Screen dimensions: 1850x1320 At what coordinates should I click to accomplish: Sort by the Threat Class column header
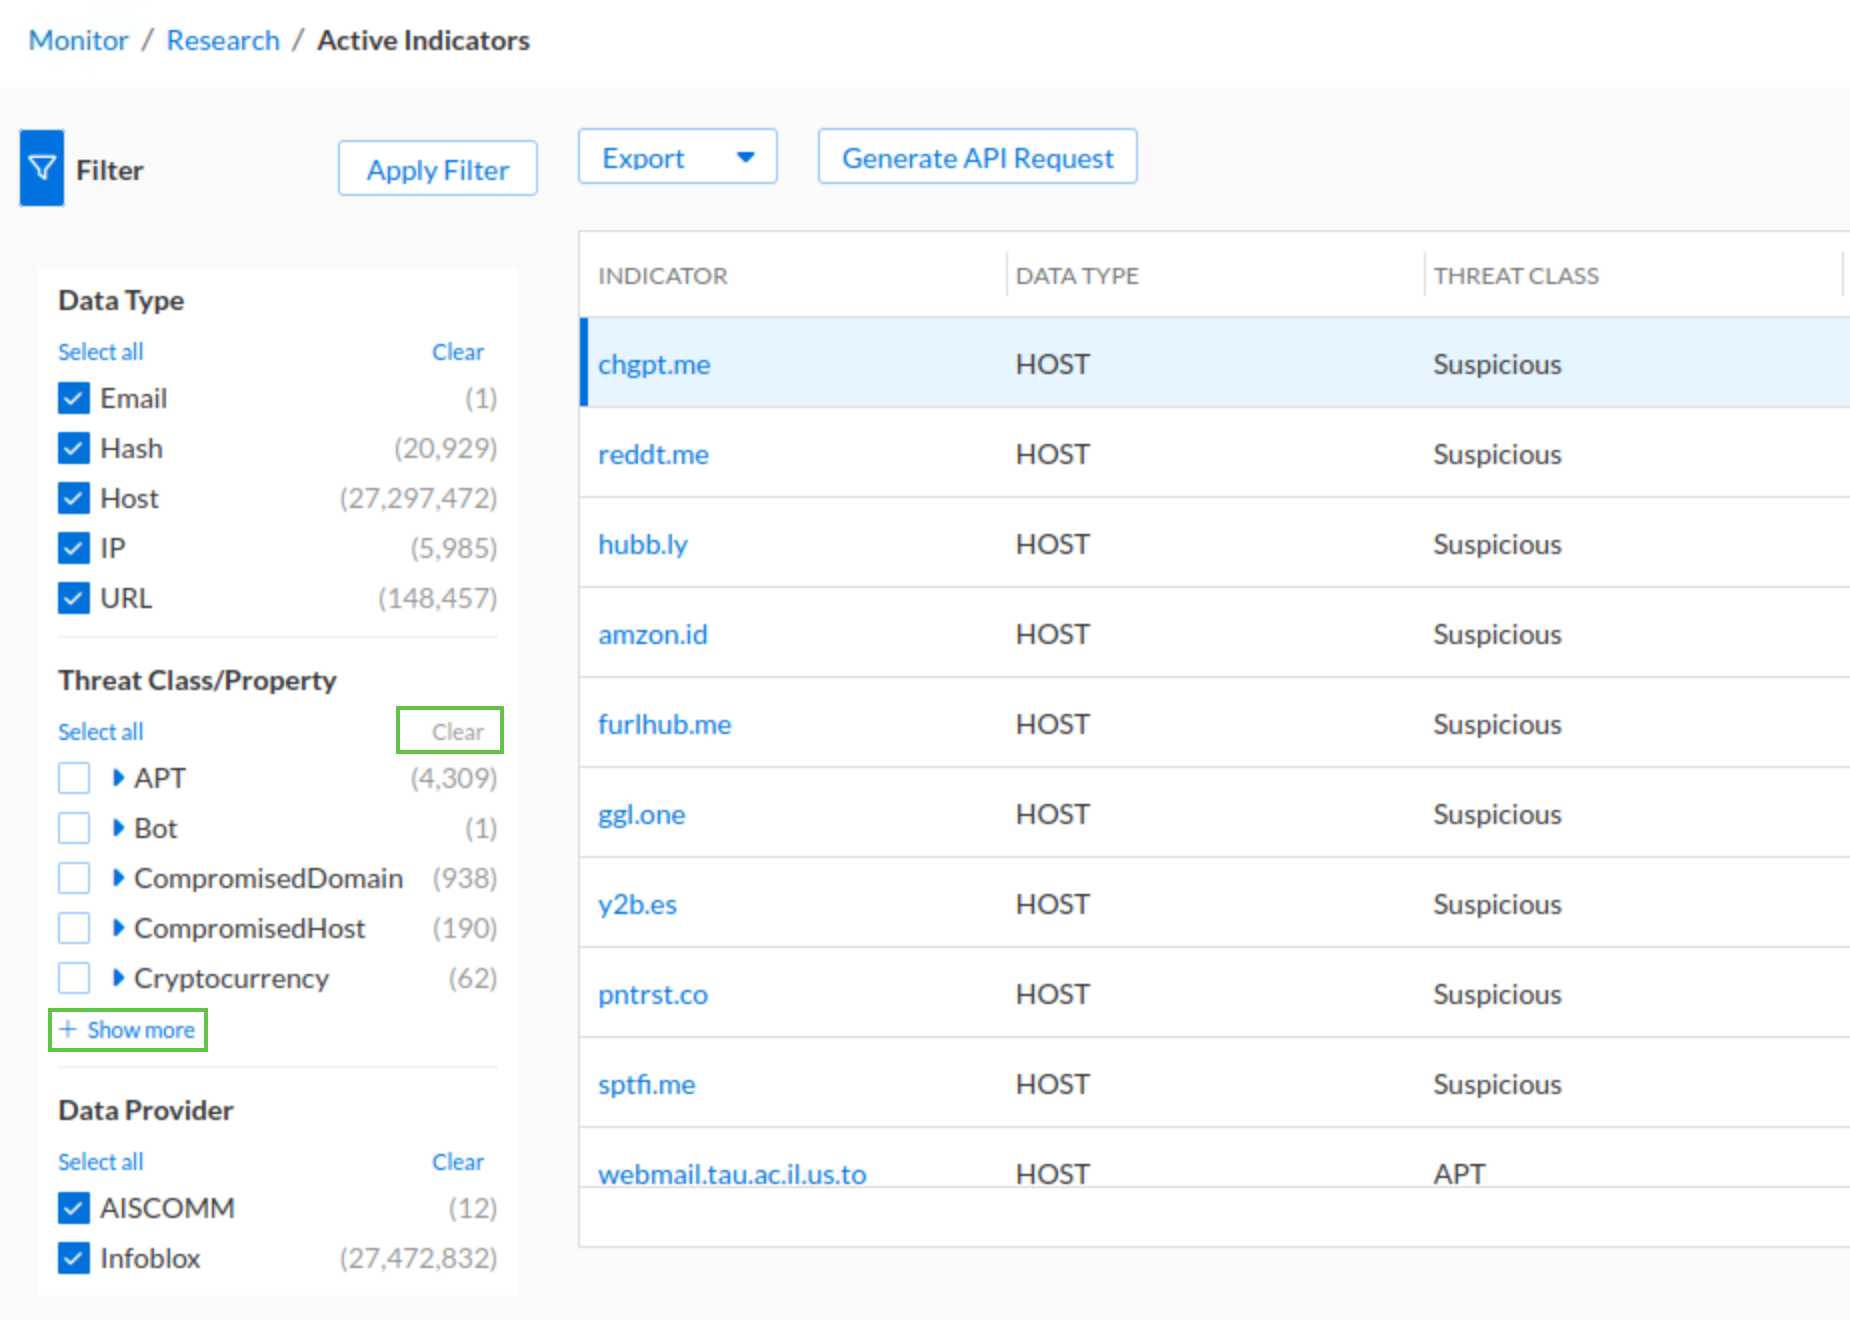[x=1515, y=276]
